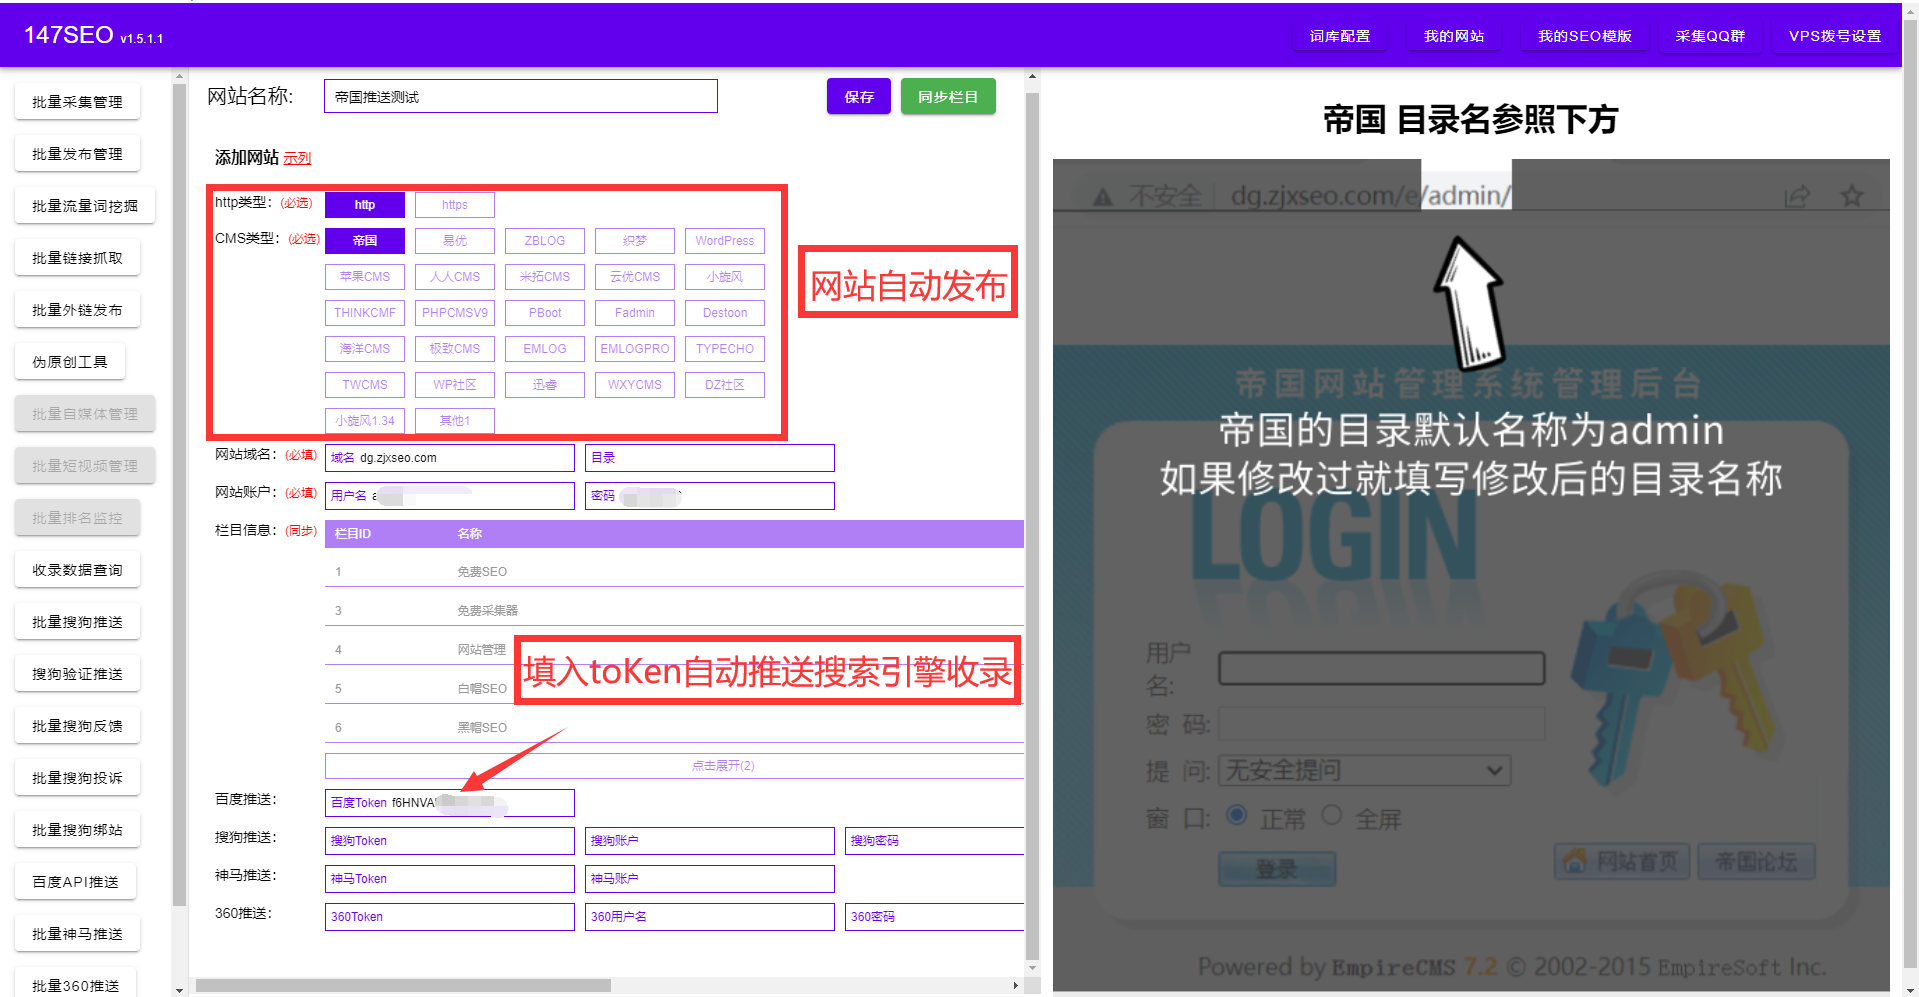Click the form panel horizontal scrollbar
The image size is (1919, 997).
[x=403, y=985]
